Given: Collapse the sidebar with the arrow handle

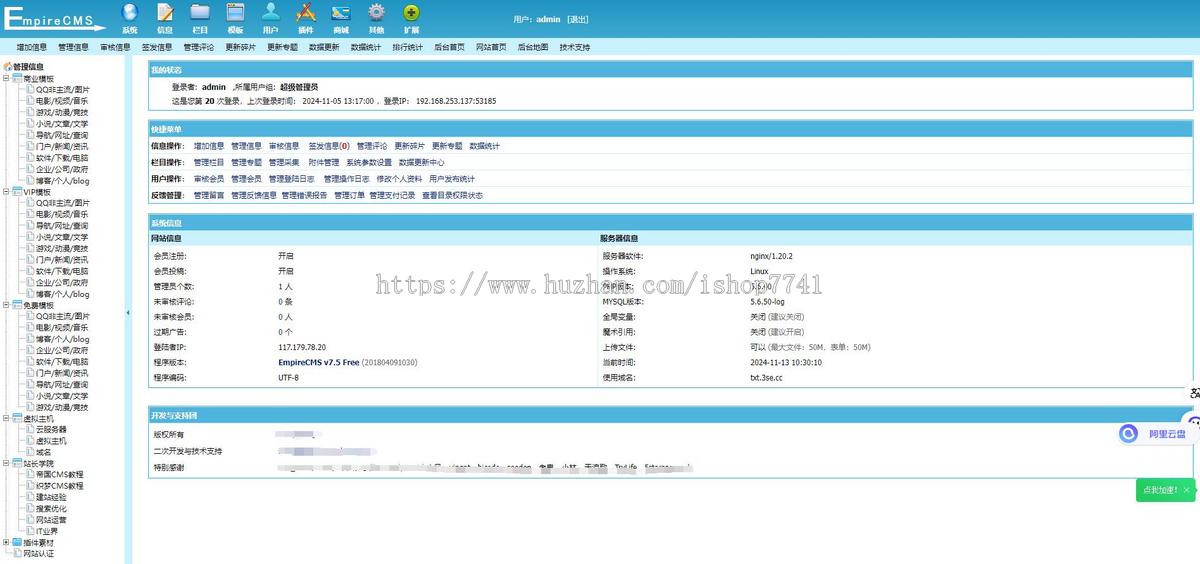Looking at the screenshot, I should click(x=128, y=313).
